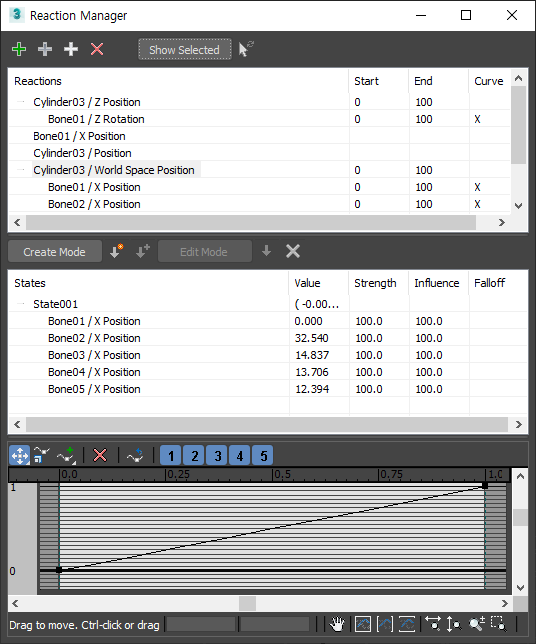
Task: Click the Reset Curve icon
Action: (135, 455)
